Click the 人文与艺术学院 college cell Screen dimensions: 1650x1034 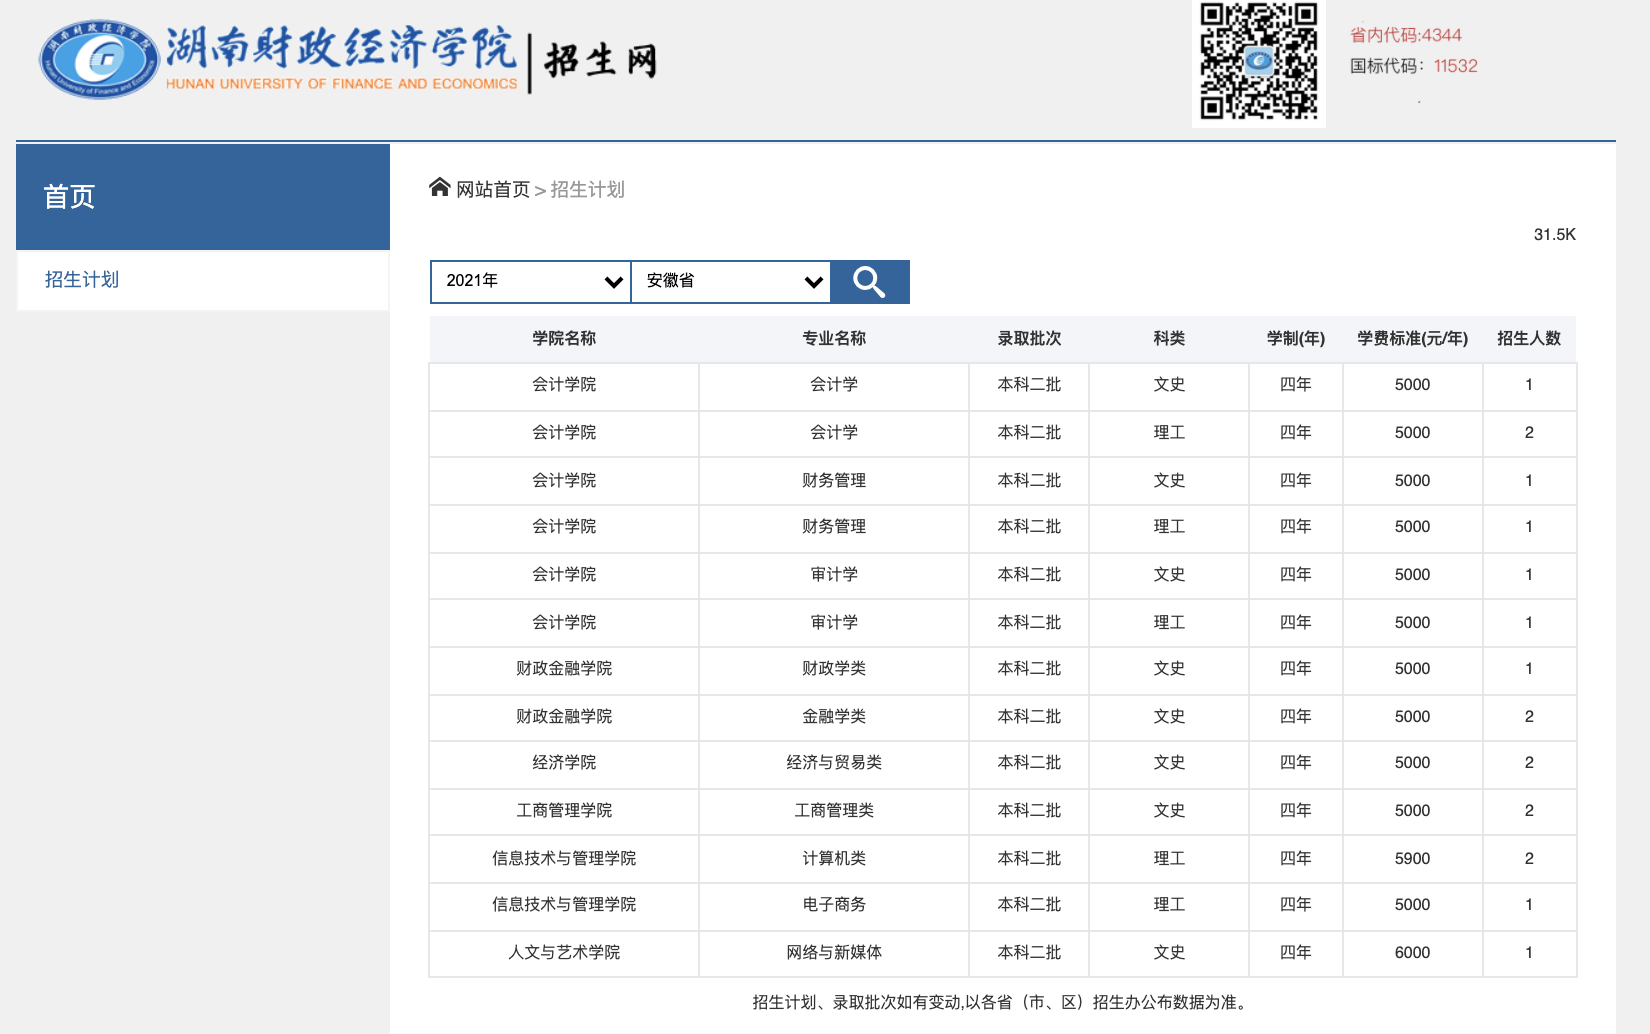coord(564,953)
